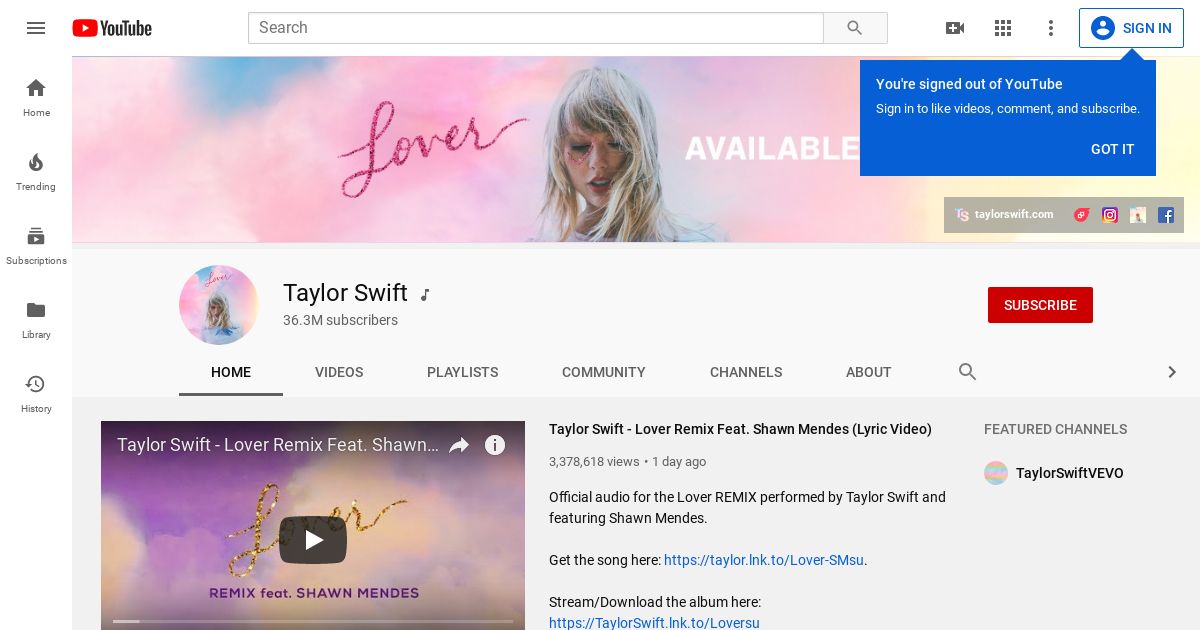The height and width of the screenshot is (630, 1200).
Task: Open the YouTube apps grid
Action: 1003,28
